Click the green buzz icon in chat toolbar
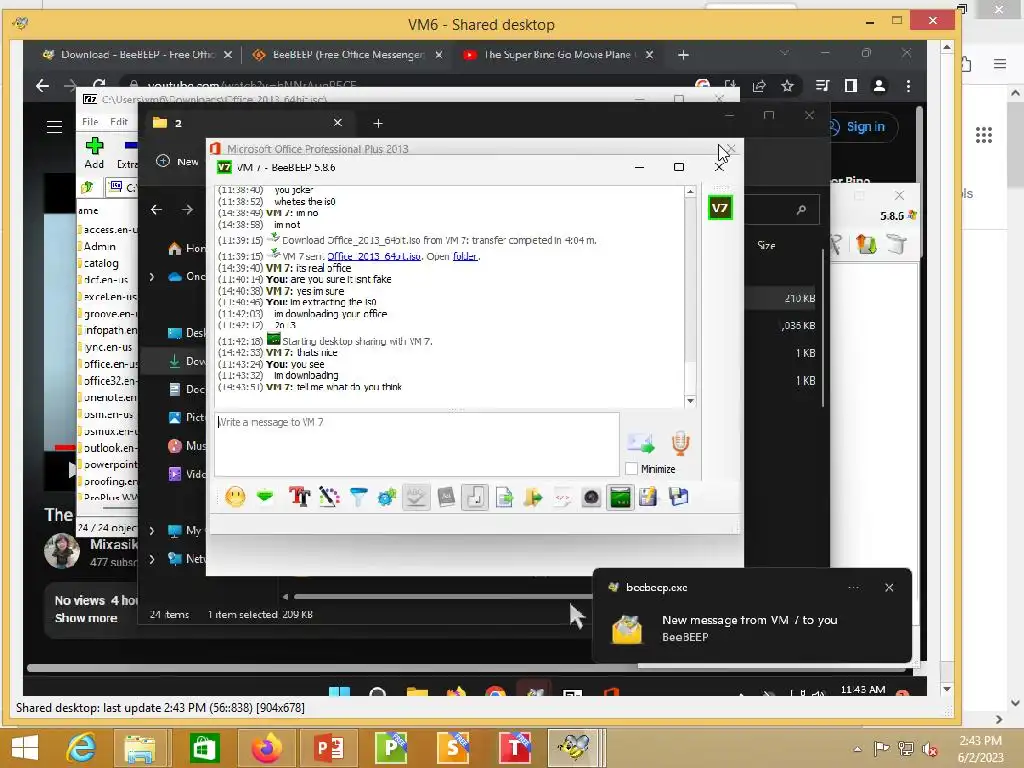 pos(264,497)
